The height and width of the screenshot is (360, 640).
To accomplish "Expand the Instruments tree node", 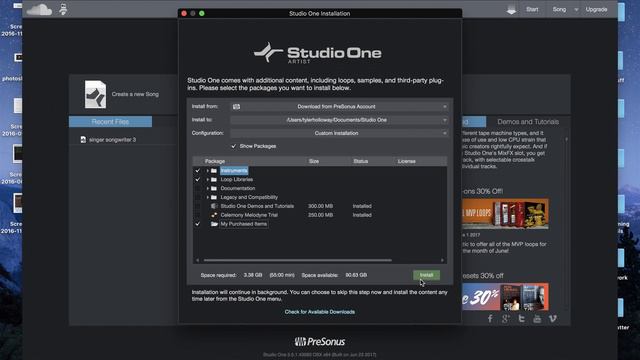I will [207, 171].
